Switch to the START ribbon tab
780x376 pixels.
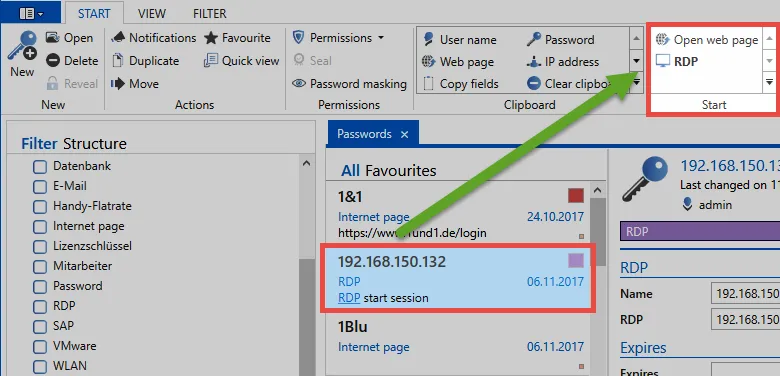[94, 13]
